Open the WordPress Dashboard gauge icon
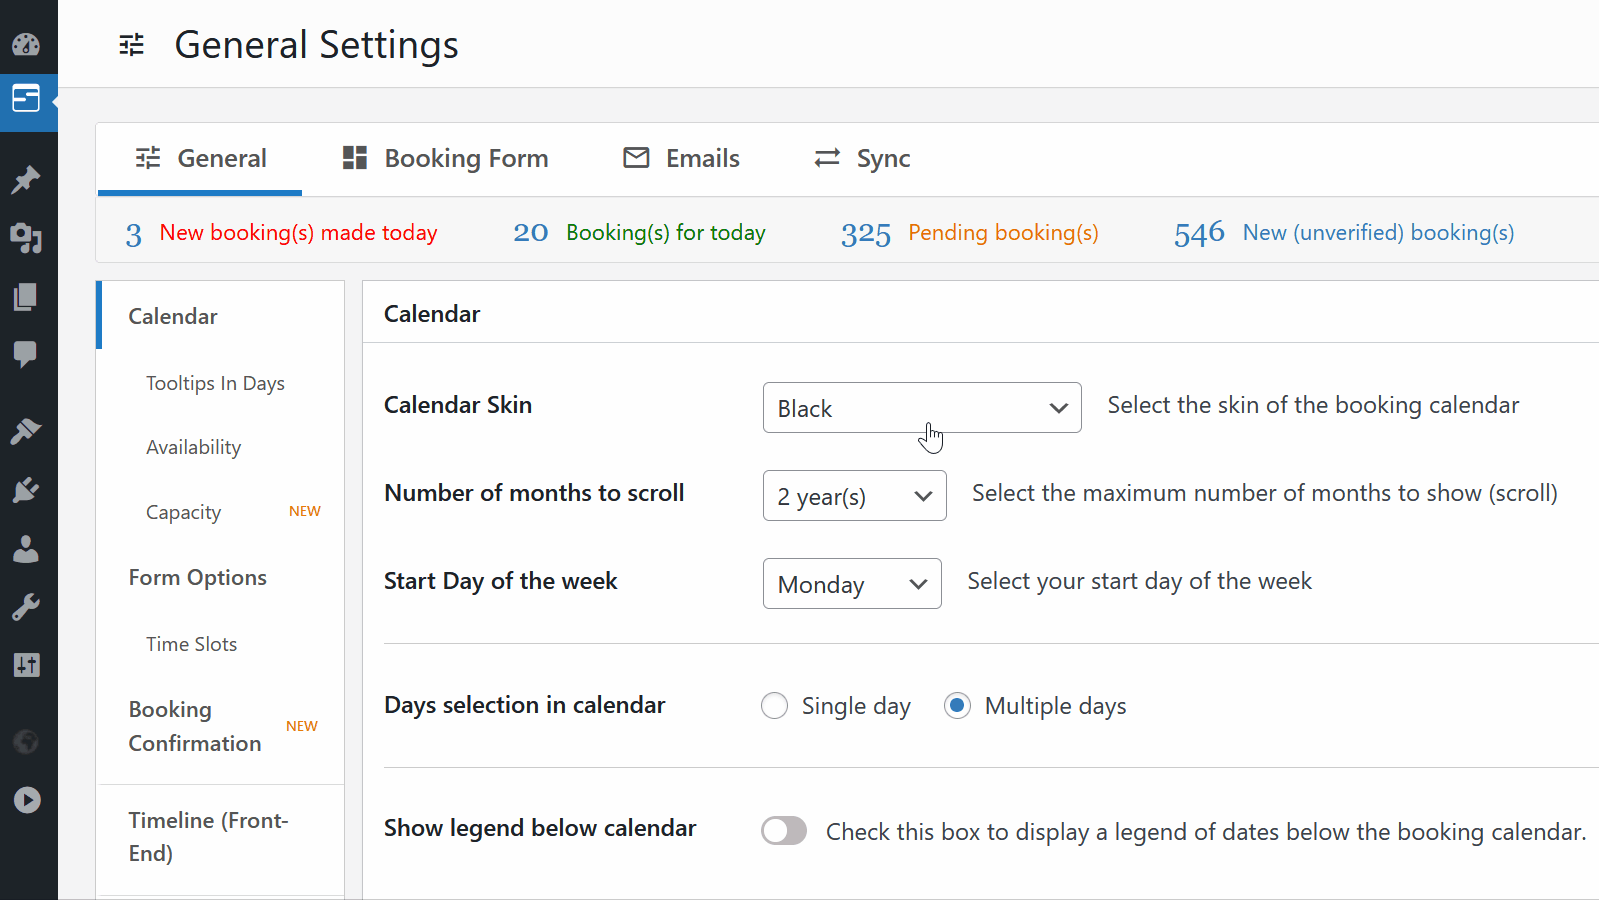The height and width of the screenshot is (900, 1599). [x=26, y=44]
